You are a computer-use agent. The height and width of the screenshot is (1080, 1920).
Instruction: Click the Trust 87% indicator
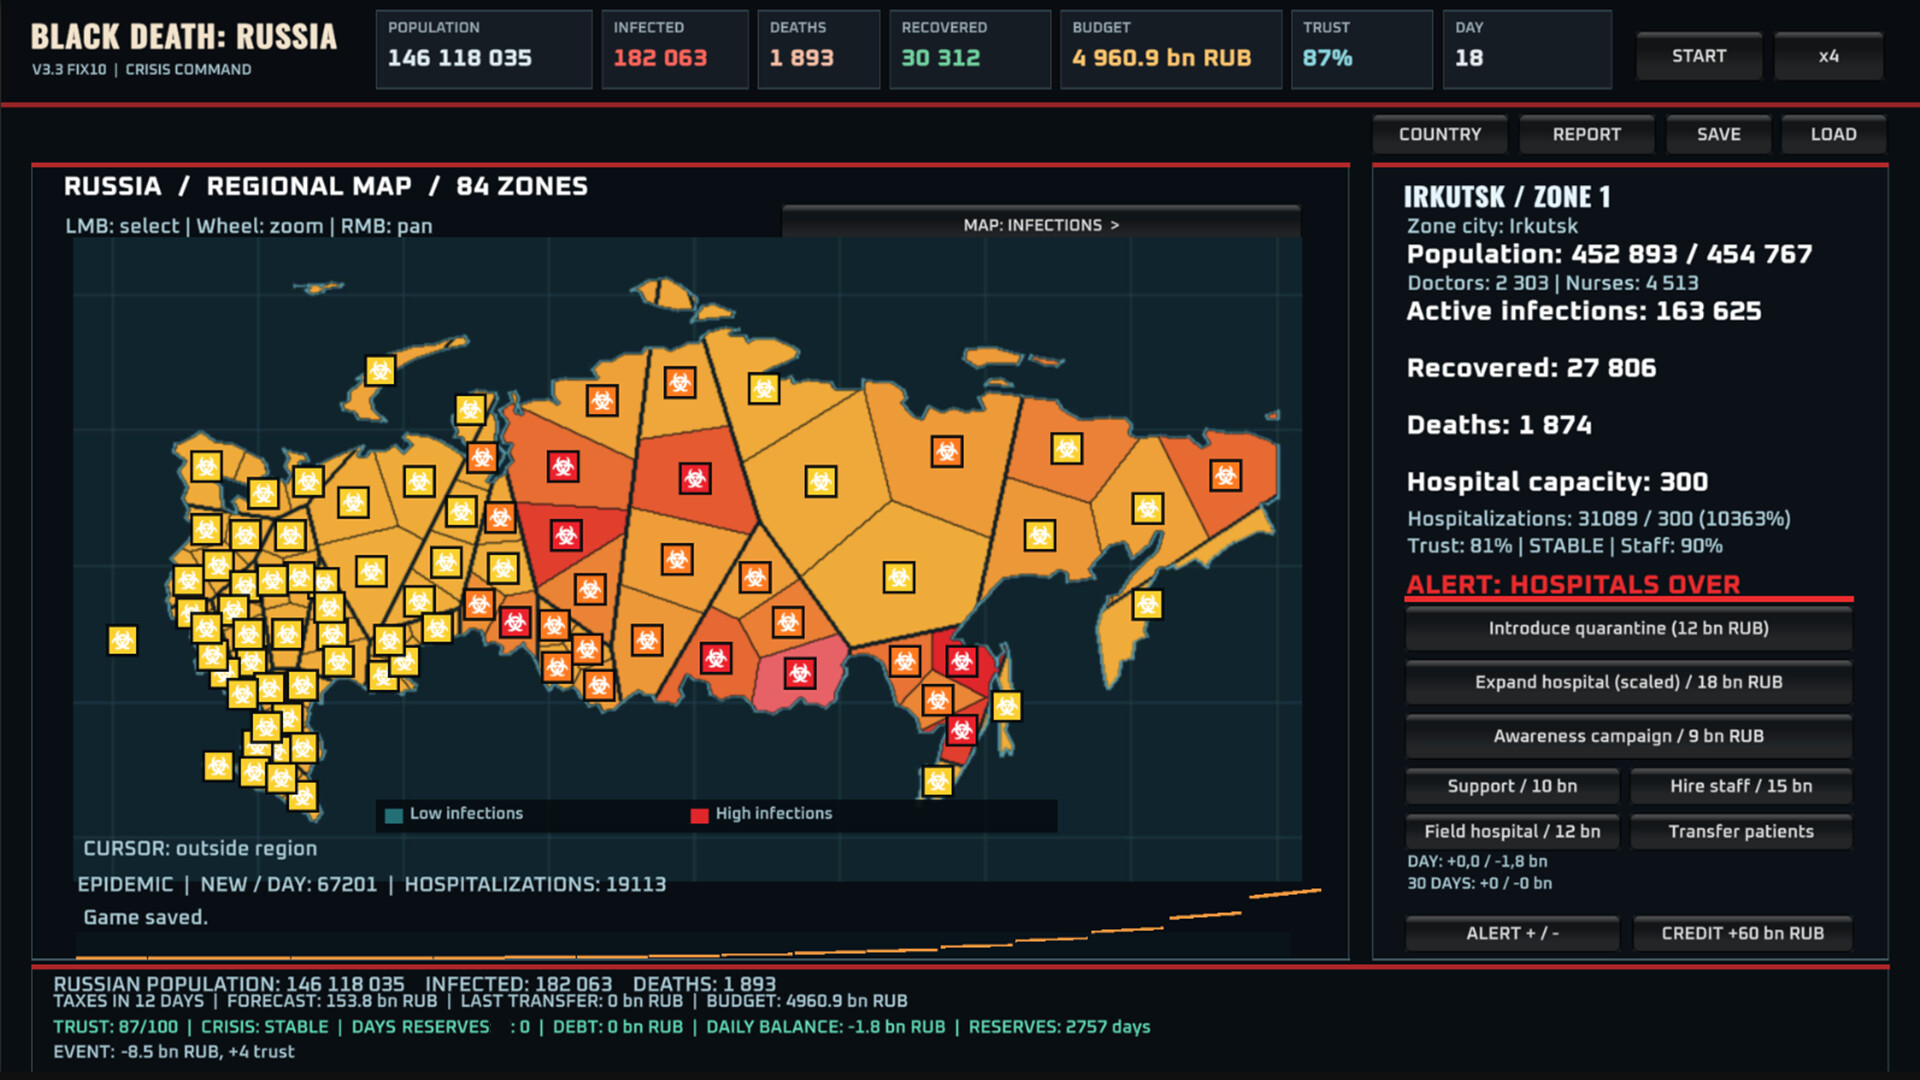1362,49
